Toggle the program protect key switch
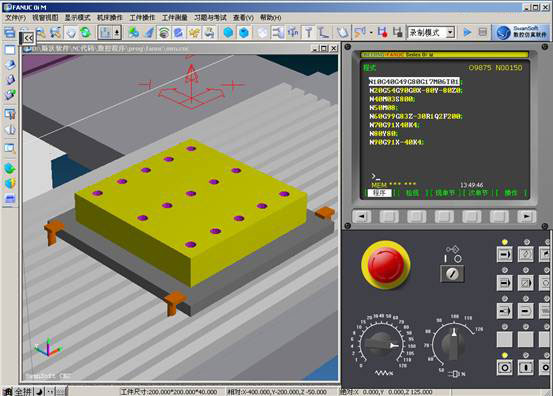 (x=452, y=273)
